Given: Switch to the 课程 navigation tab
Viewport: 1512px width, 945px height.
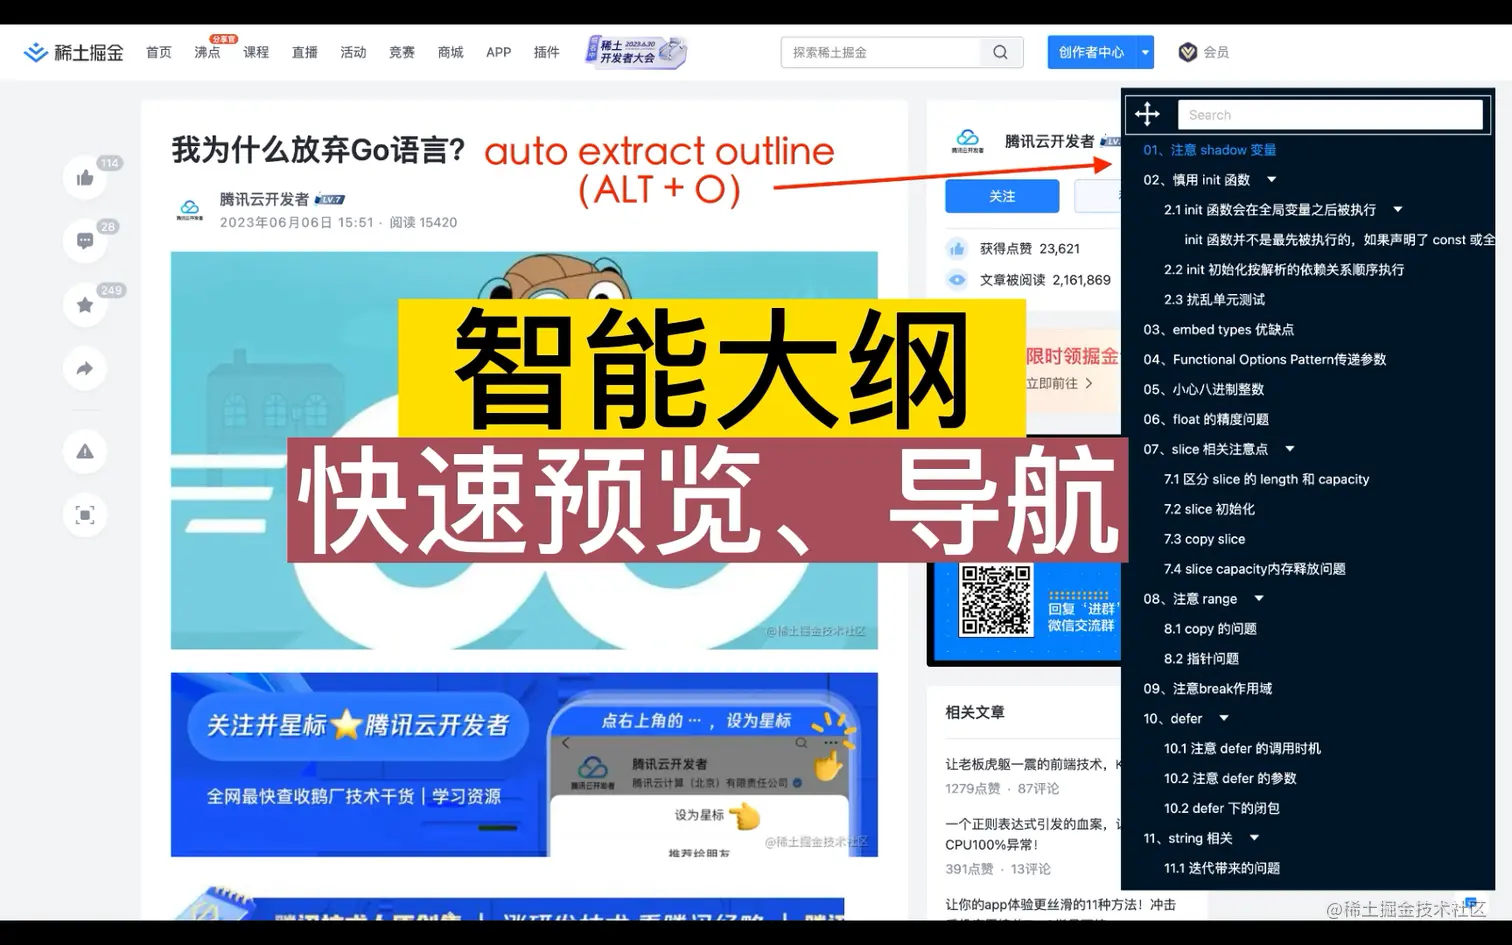Looking at the screenshot, I should (x=256, y=52).
